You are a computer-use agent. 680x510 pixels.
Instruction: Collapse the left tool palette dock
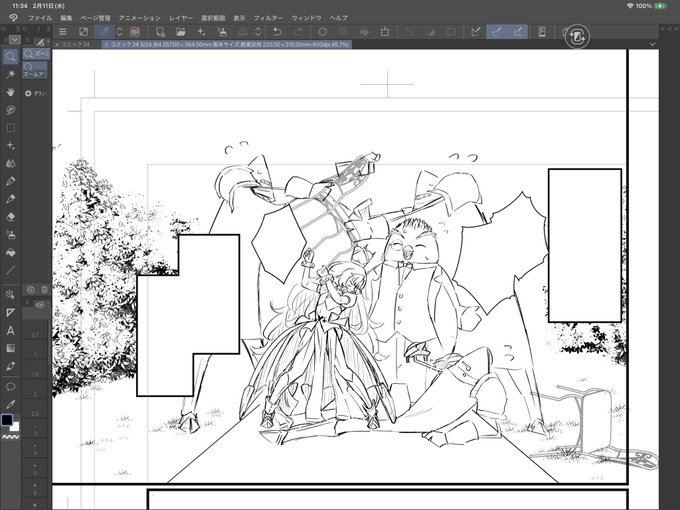3,28
